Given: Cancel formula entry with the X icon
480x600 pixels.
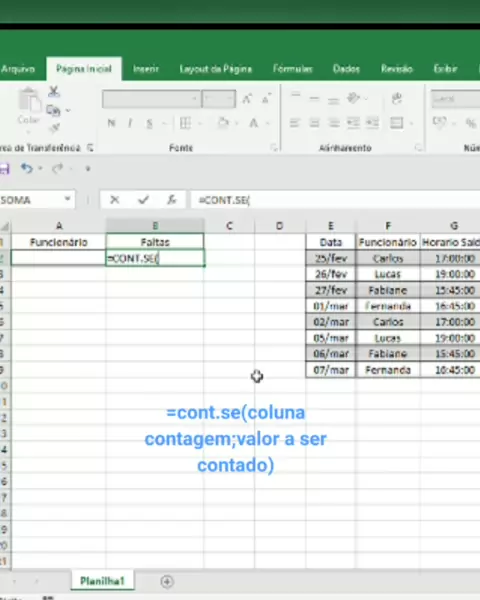Looking at the screenshot, I should pos(114,200).
